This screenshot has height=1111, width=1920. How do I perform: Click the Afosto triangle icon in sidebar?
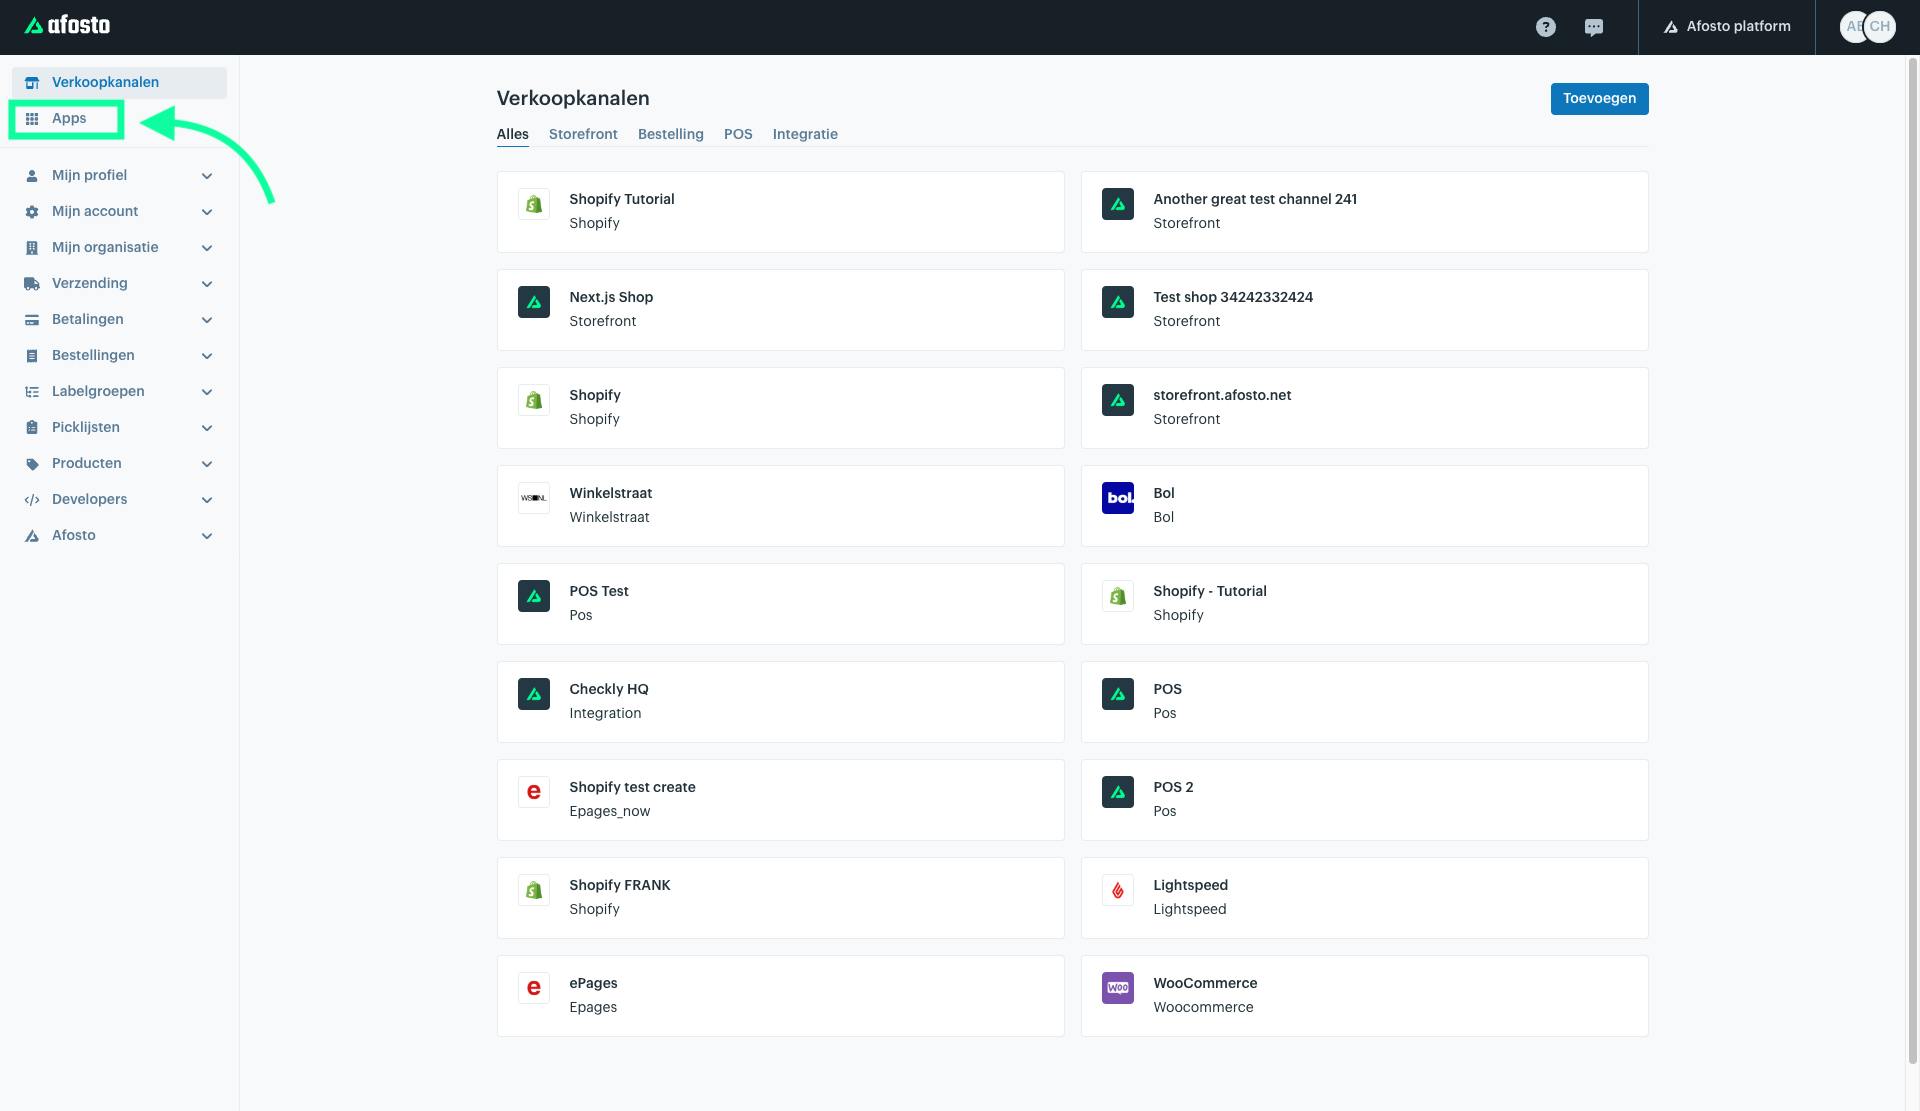[x=32, y=536]
